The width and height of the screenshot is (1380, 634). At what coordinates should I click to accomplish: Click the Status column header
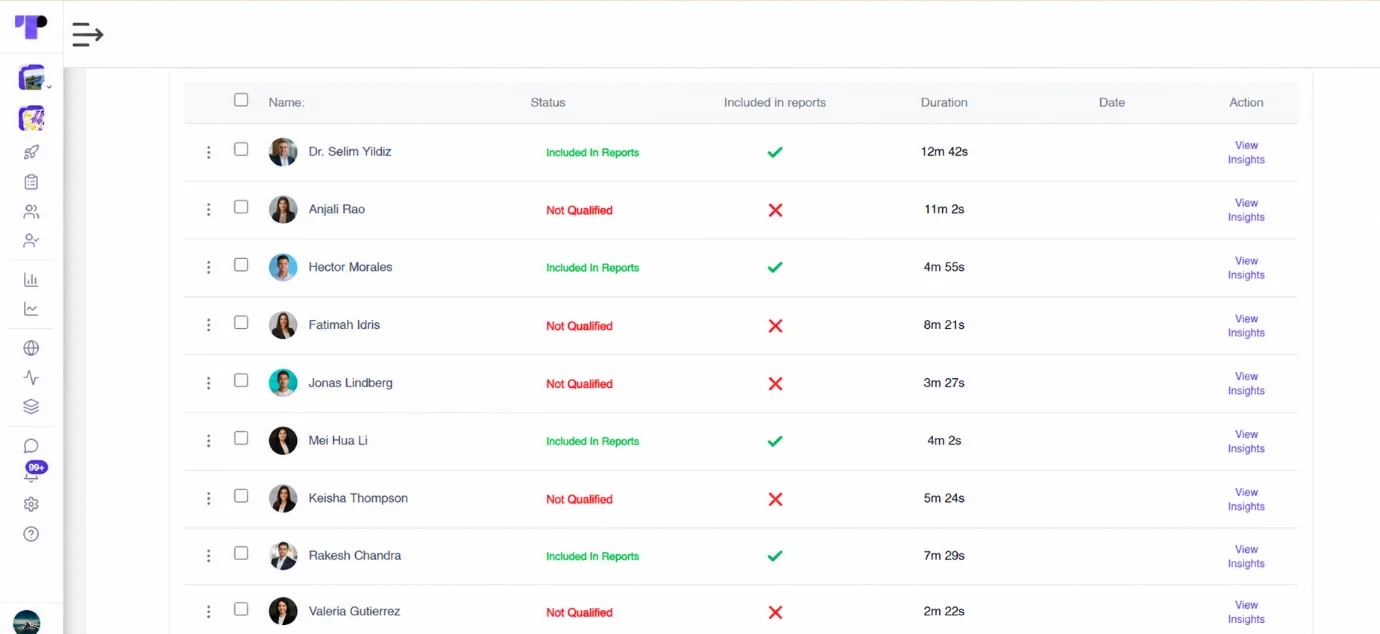coord(548,102)
